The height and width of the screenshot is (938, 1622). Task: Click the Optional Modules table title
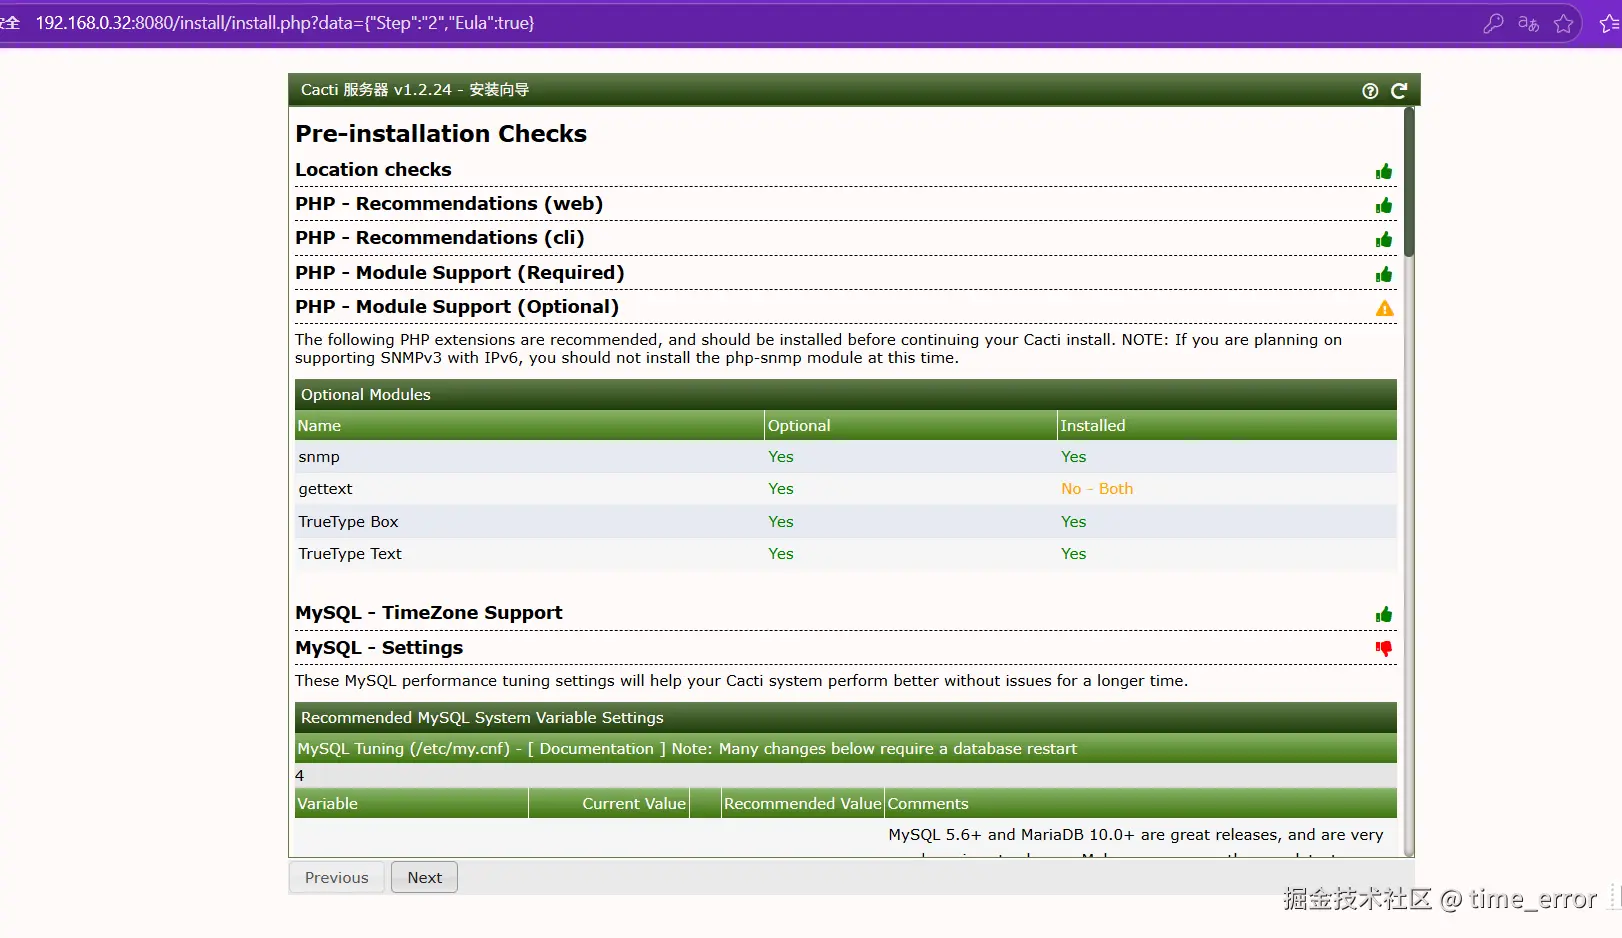(366, 395)
